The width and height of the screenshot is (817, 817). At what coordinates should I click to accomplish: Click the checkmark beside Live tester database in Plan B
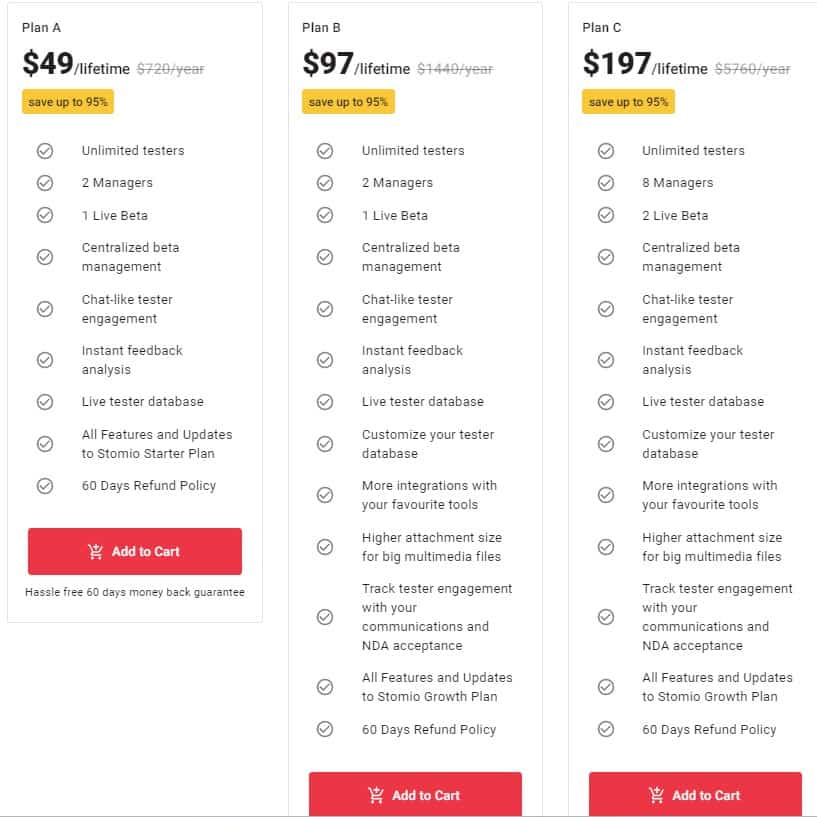click(325, 401)
